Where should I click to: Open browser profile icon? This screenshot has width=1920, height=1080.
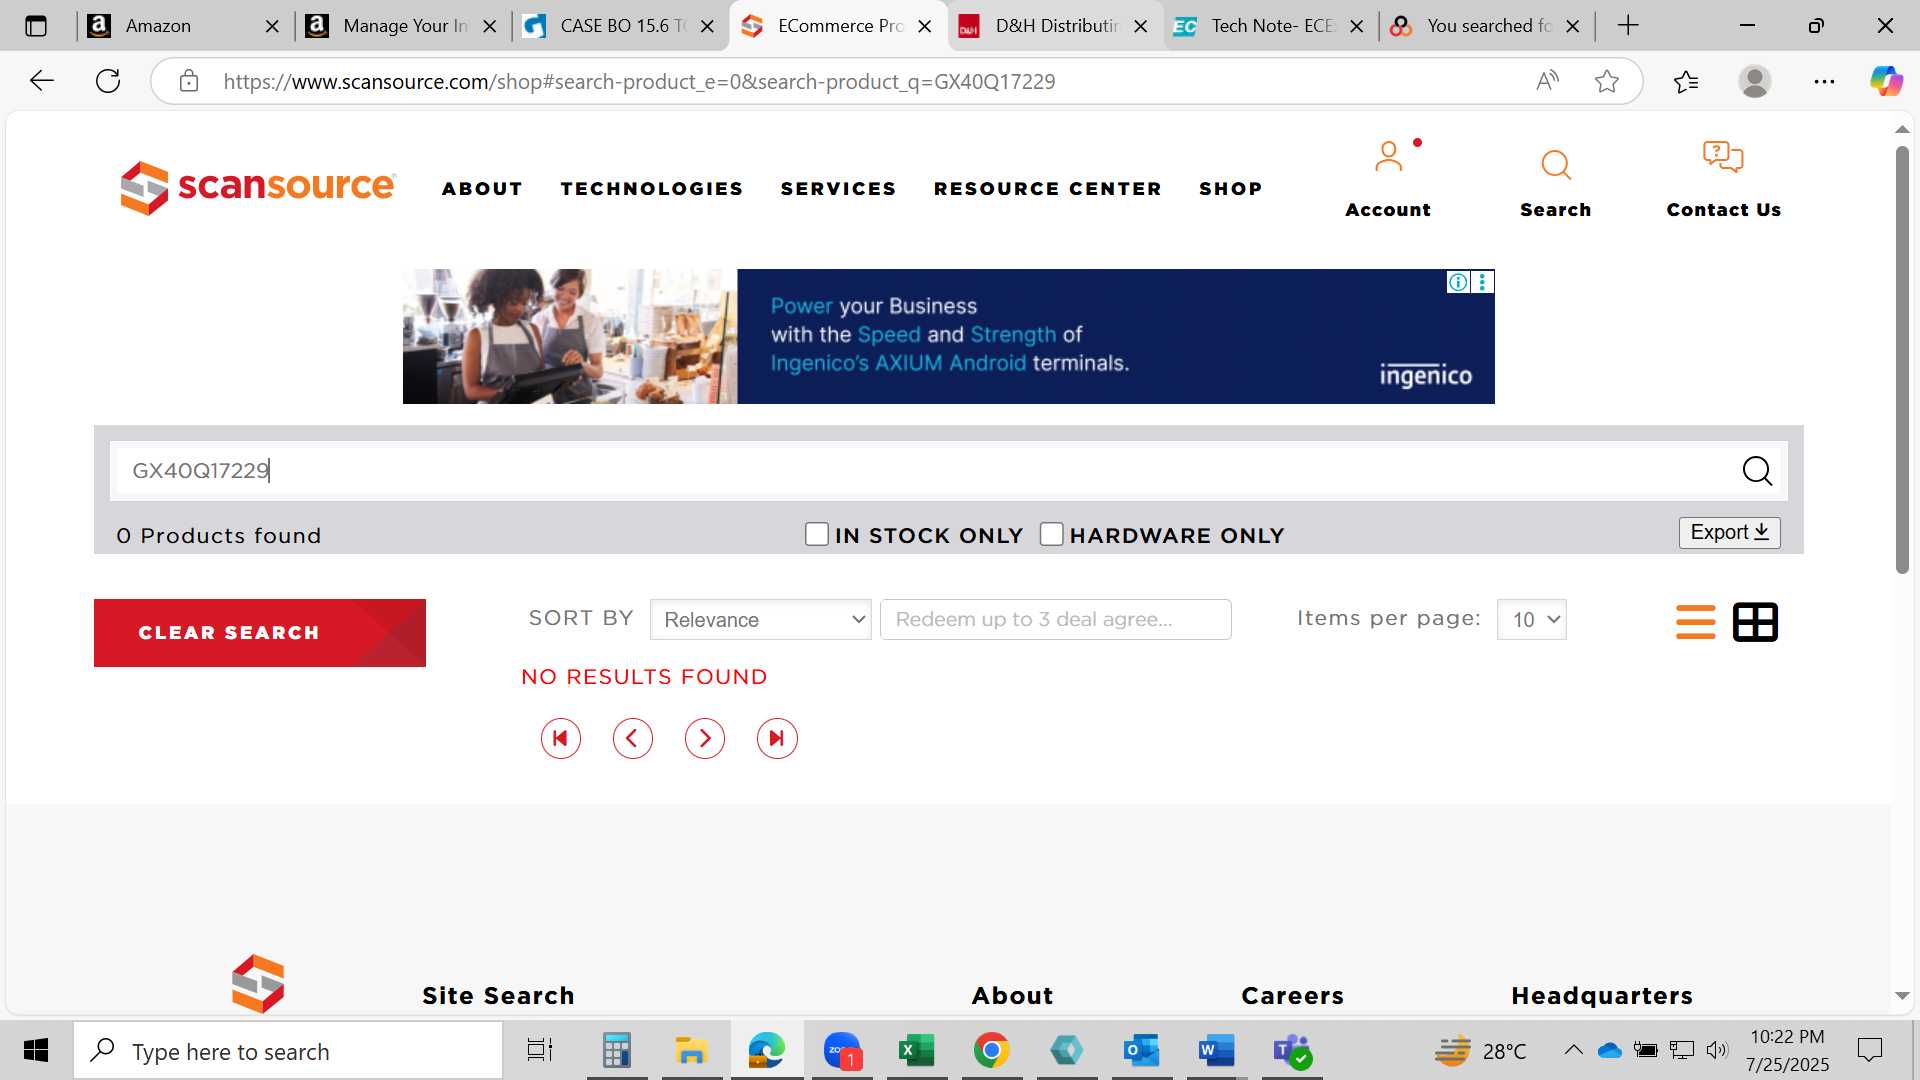click(1755, 81)
